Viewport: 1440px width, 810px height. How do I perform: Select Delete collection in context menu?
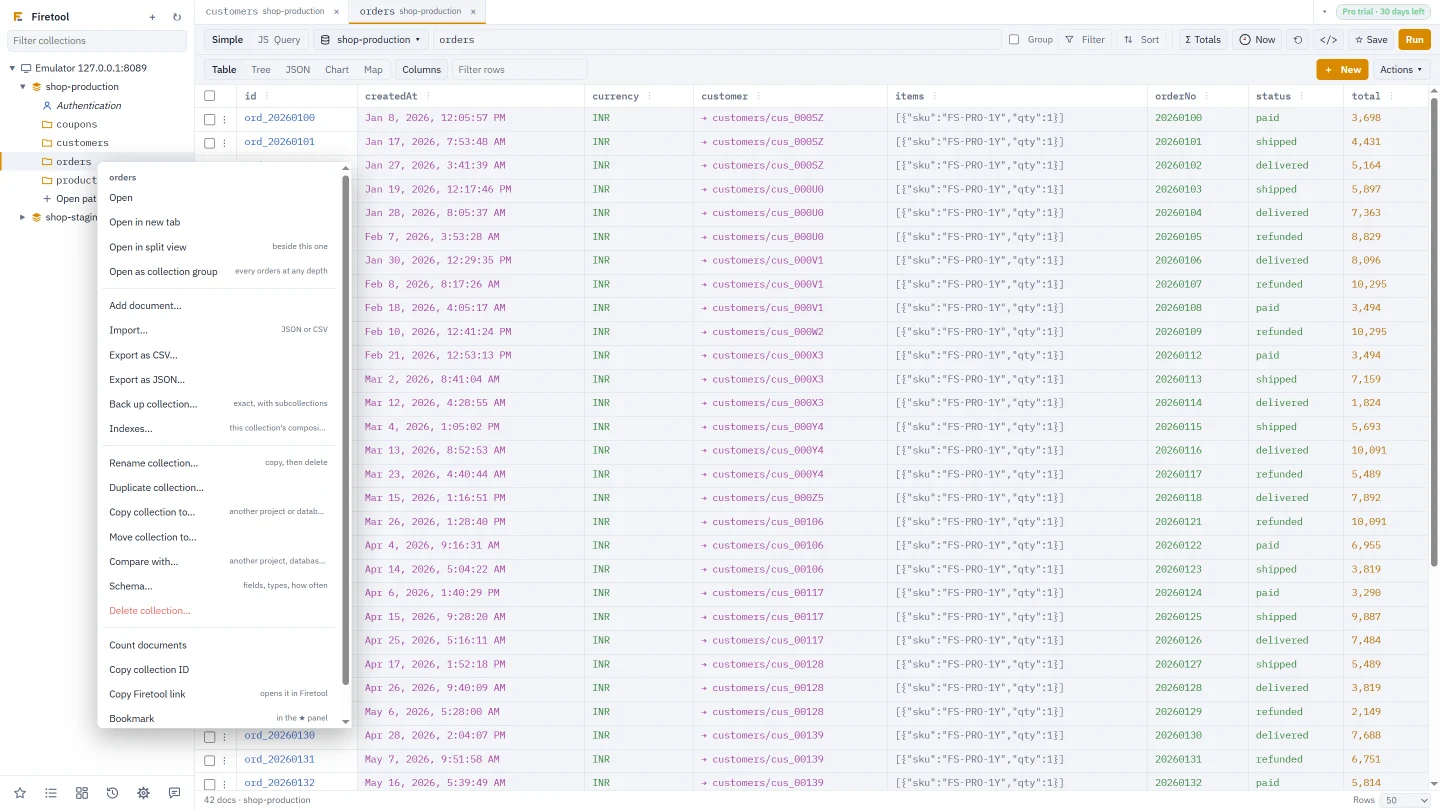coord(218,611)
